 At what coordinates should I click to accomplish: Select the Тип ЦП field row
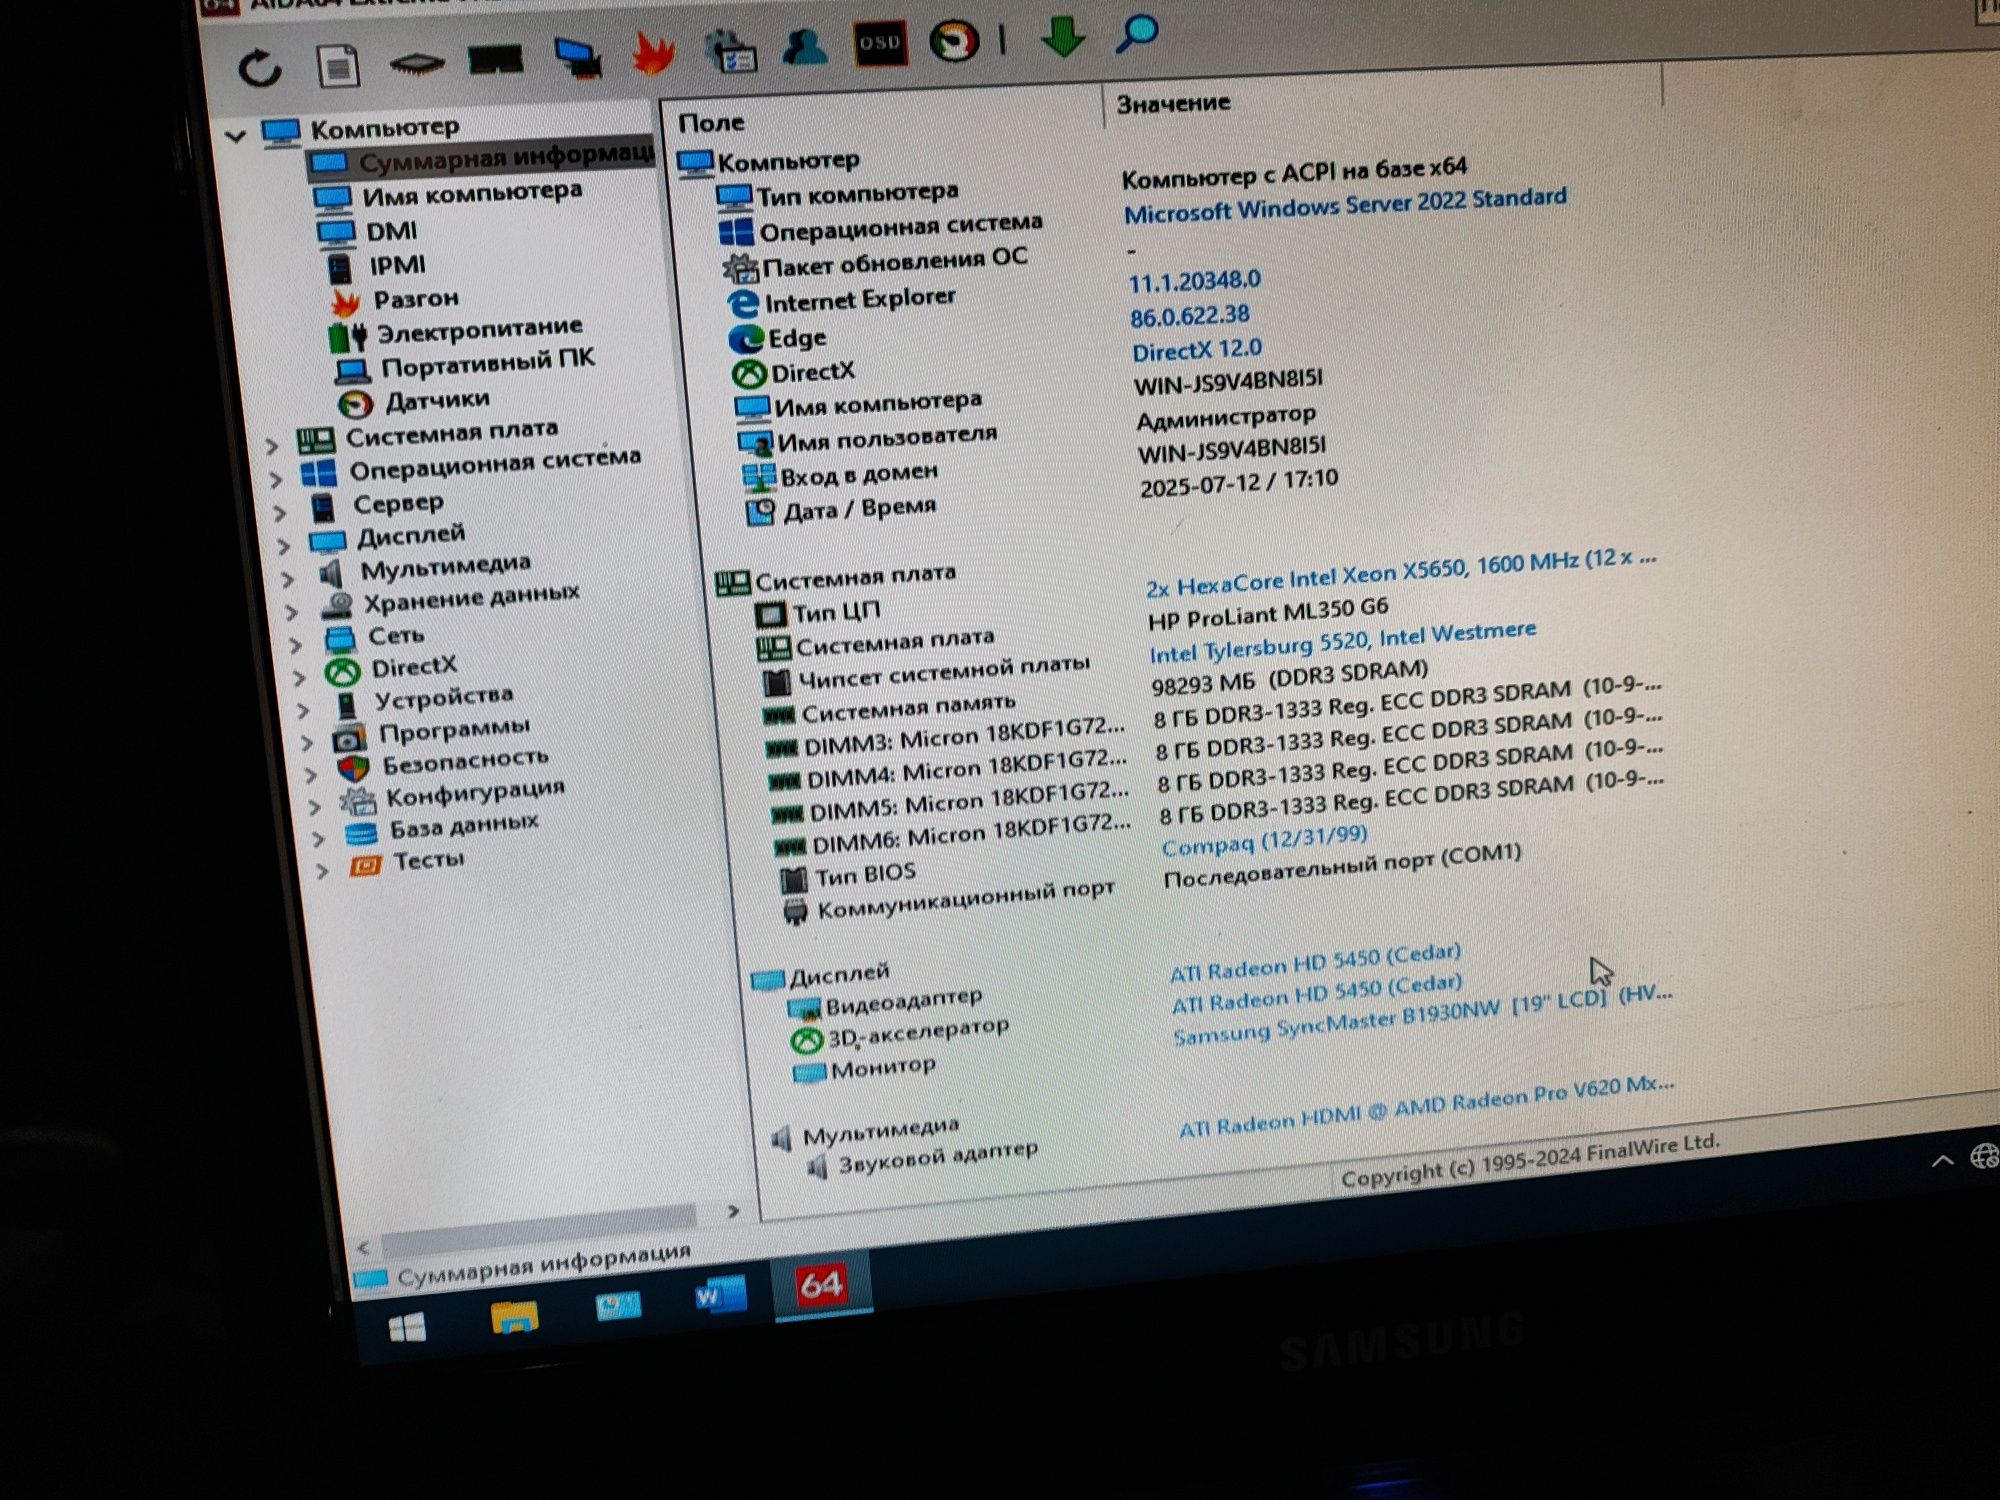[817, 612]
